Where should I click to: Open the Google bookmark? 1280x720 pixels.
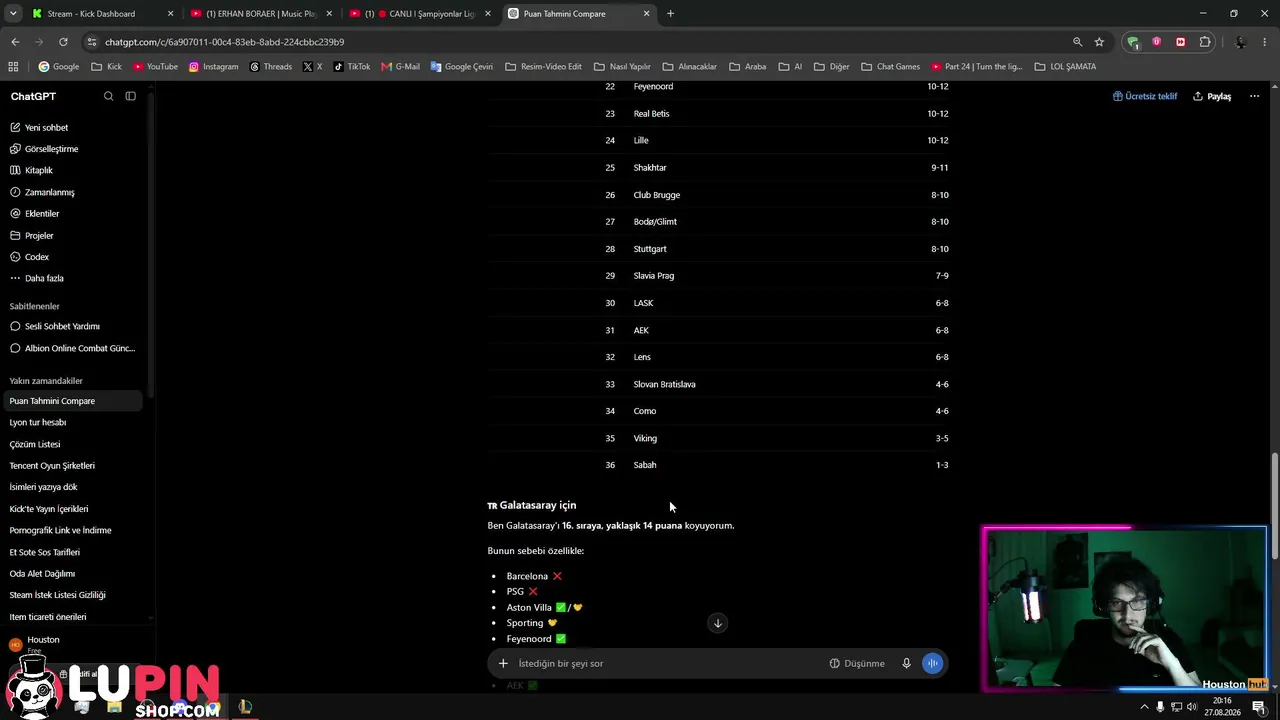pyautogui.click(x=59, y=67)
